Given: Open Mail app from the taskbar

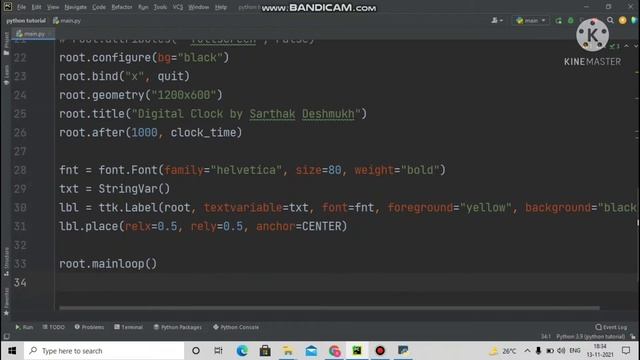Looking at the screenshot, I should (311, 351).
